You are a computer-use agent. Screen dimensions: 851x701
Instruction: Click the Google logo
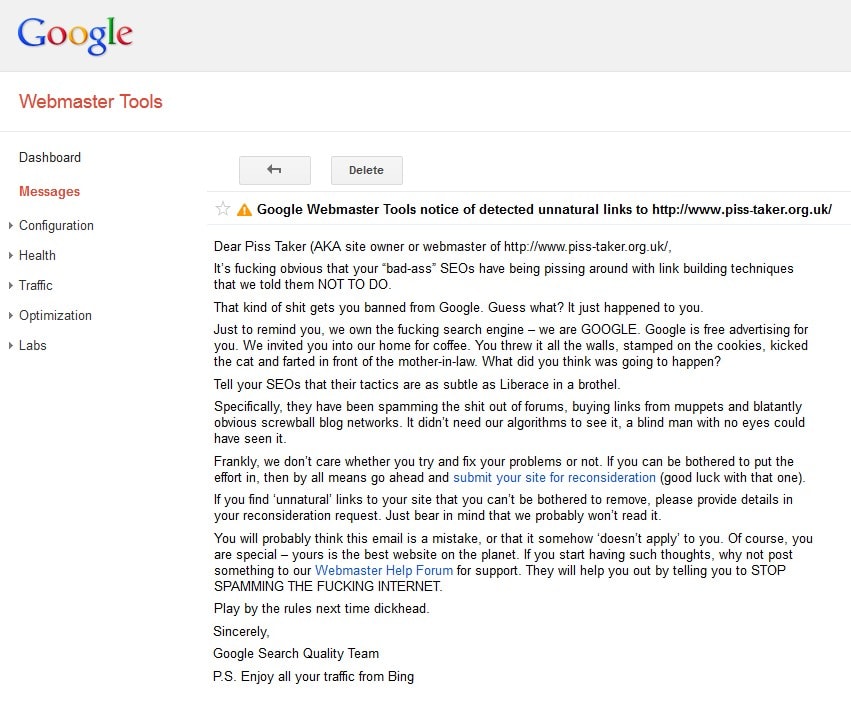(x=75, y=36)
